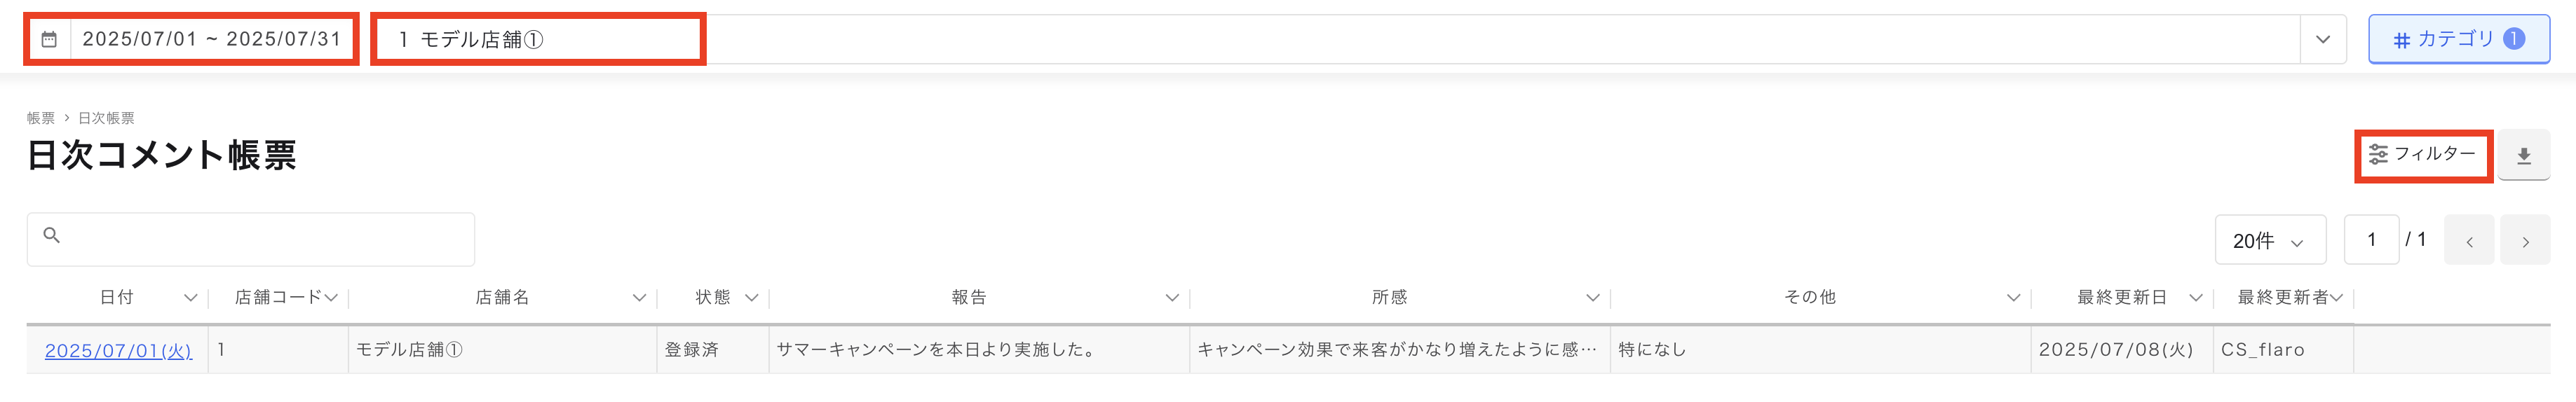Expand the 状態 column chevron
Viewport: 2576px width, 402px height.
pos(752,298)
